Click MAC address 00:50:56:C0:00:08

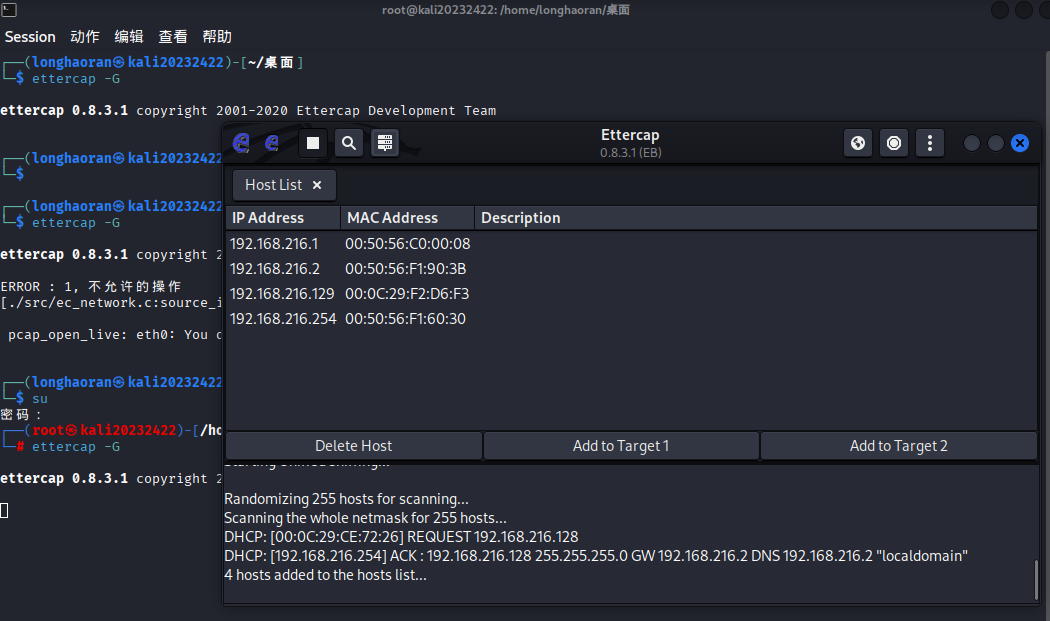[408, 244]
